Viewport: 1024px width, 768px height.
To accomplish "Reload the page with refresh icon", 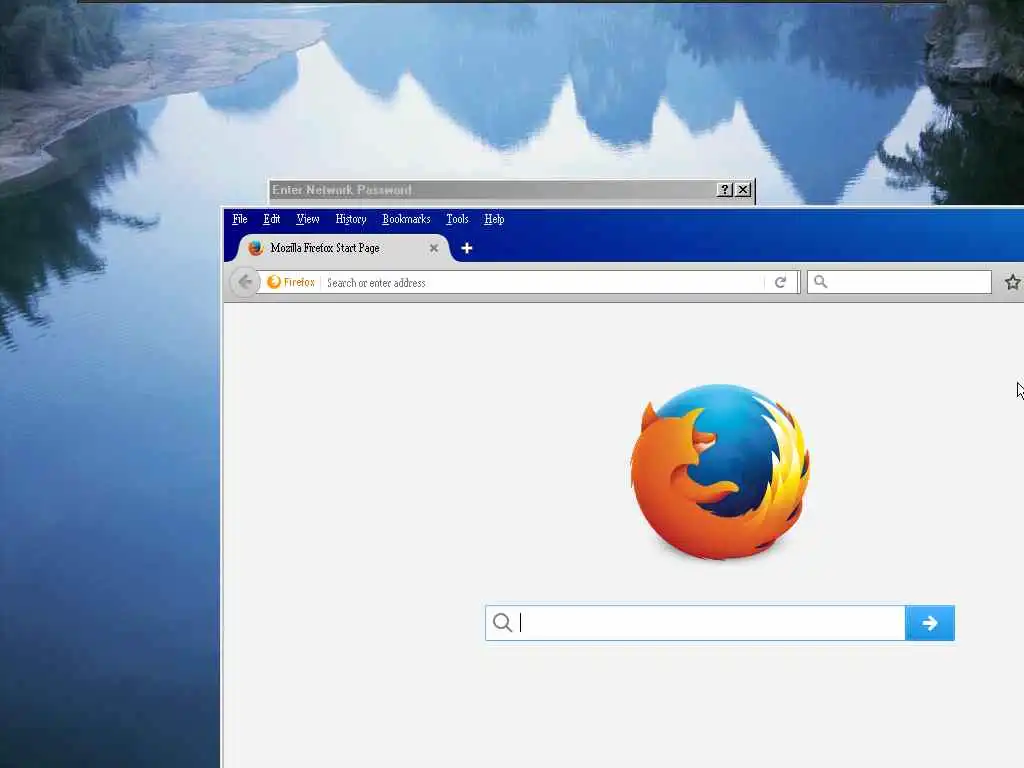I will [x=780, y=282].
